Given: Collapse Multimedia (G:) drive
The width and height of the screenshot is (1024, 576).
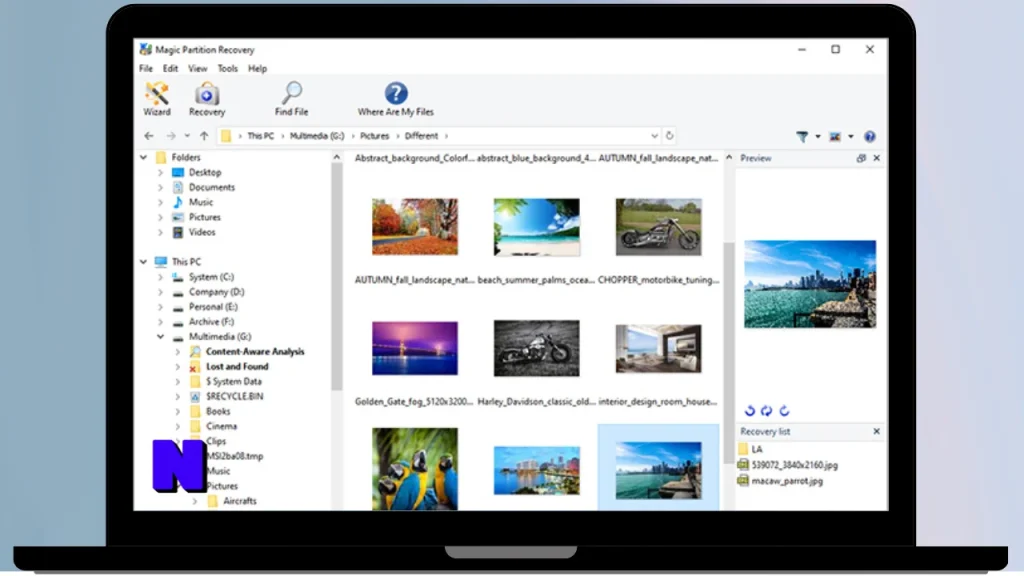Looking at the screenshot, I should (161, 337).
